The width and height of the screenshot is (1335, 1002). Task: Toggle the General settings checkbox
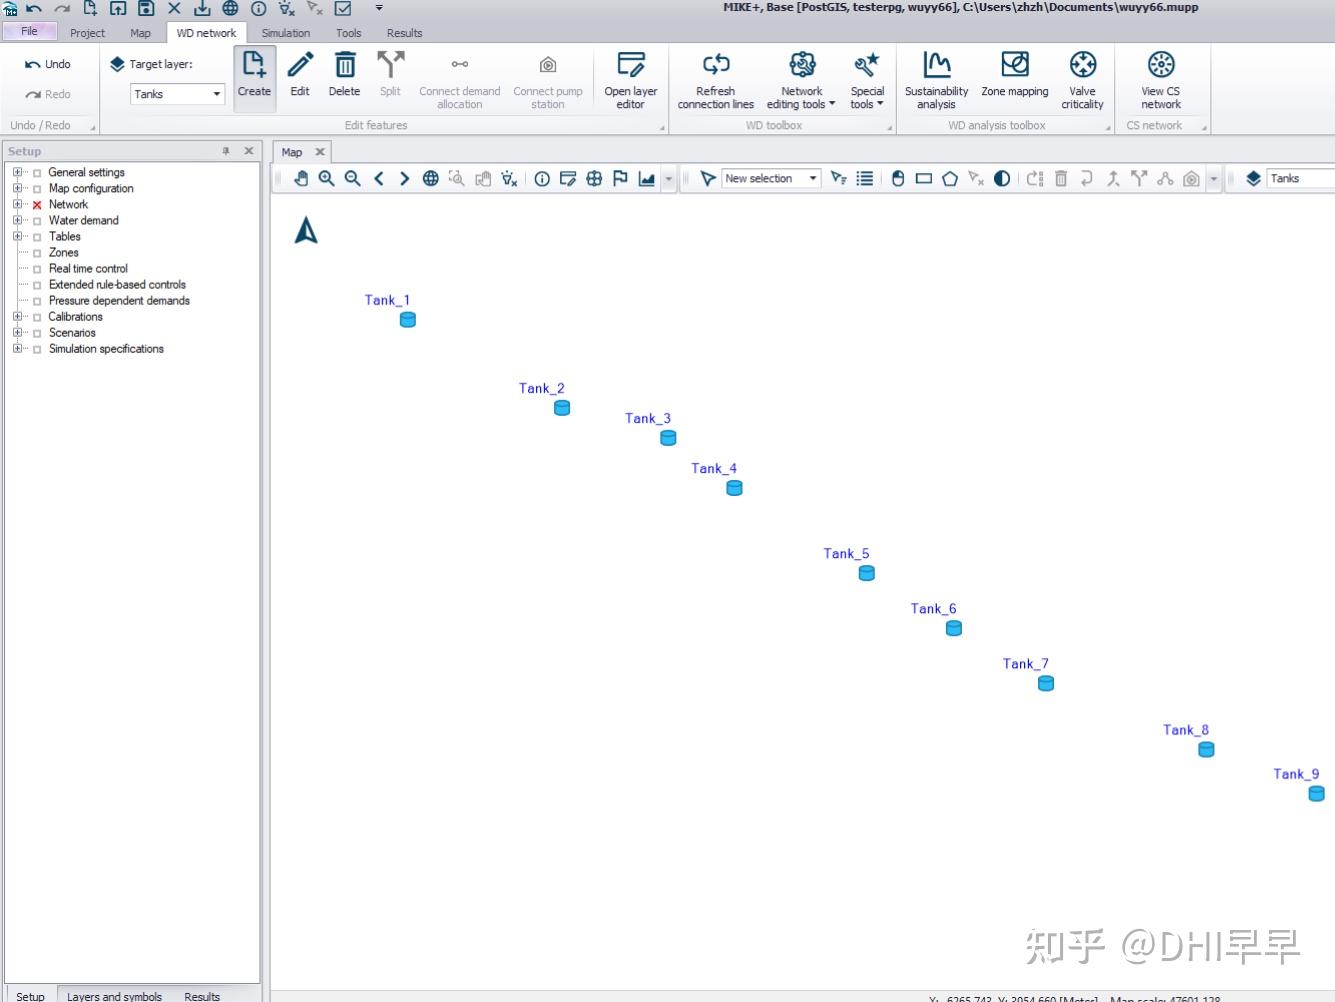coord(37,173)
